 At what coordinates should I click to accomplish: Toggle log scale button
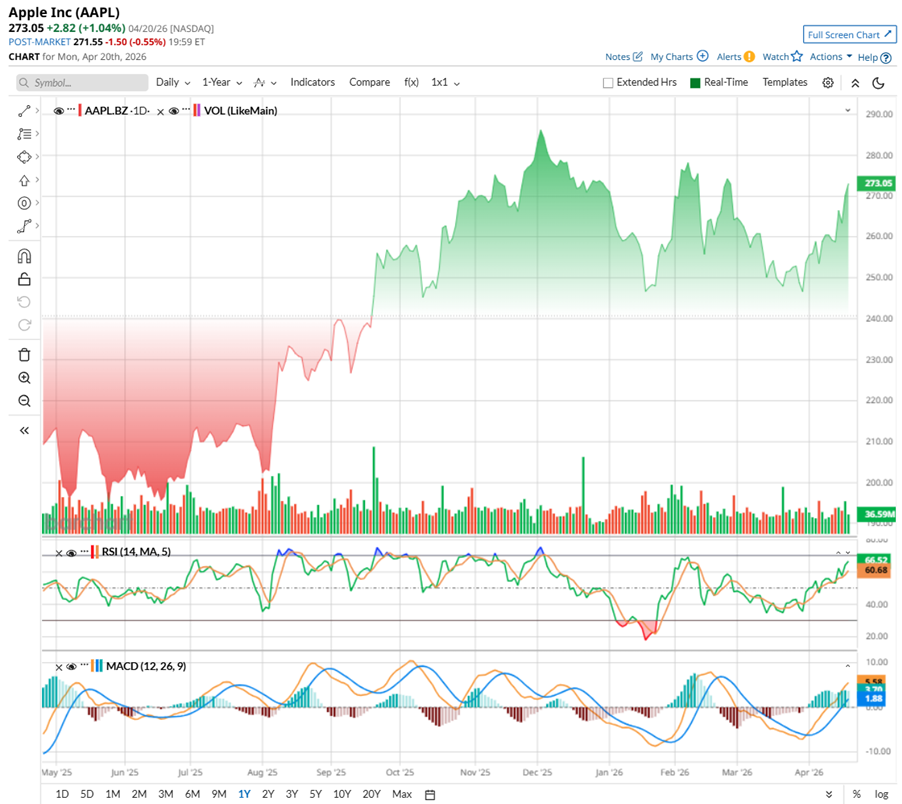coord(882,794)
